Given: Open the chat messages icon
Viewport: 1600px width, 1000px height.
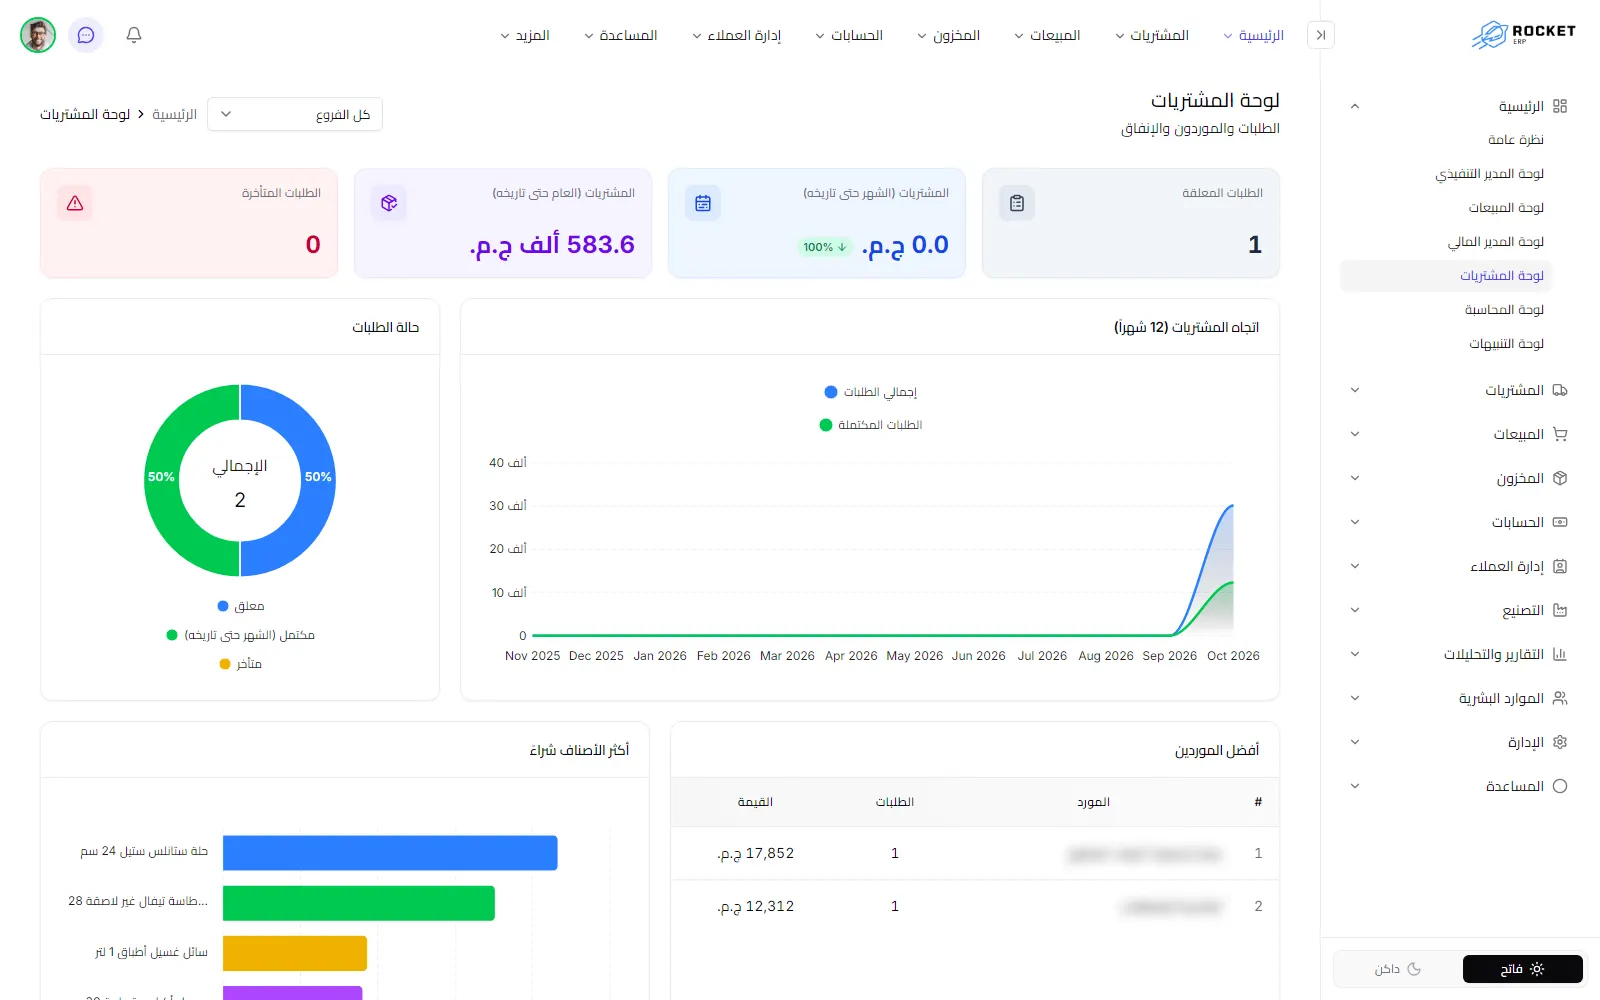Looking at the screenshot, I should [x=86, y=35].
